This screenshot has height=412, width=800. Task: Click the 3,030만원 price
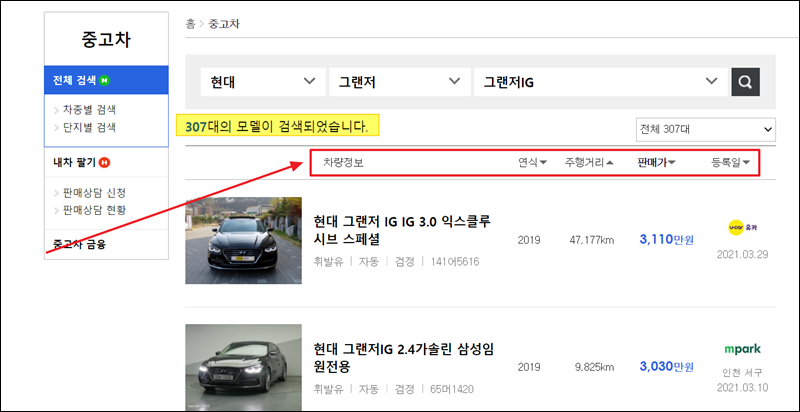pyautogui.click(x=666, y=367)
